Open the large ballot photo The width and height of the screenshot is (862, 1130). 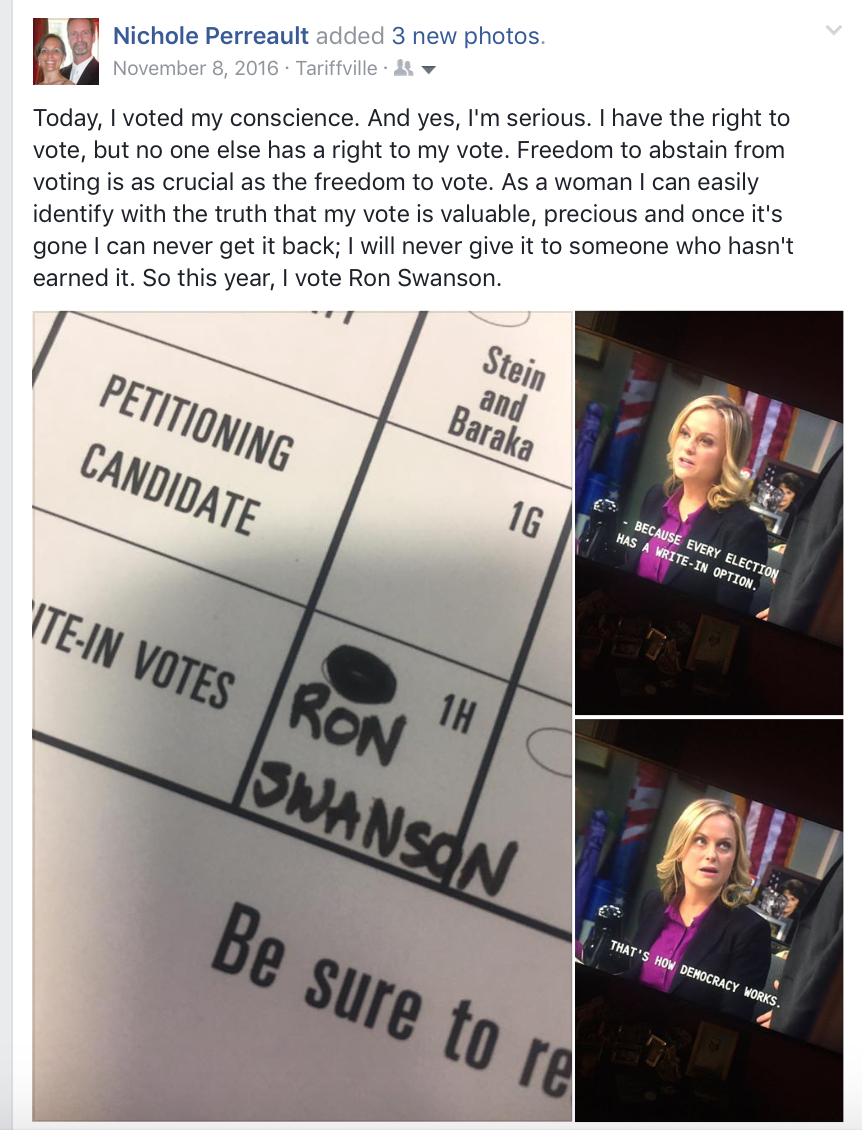pyautogui.click(x=302, y=716)
